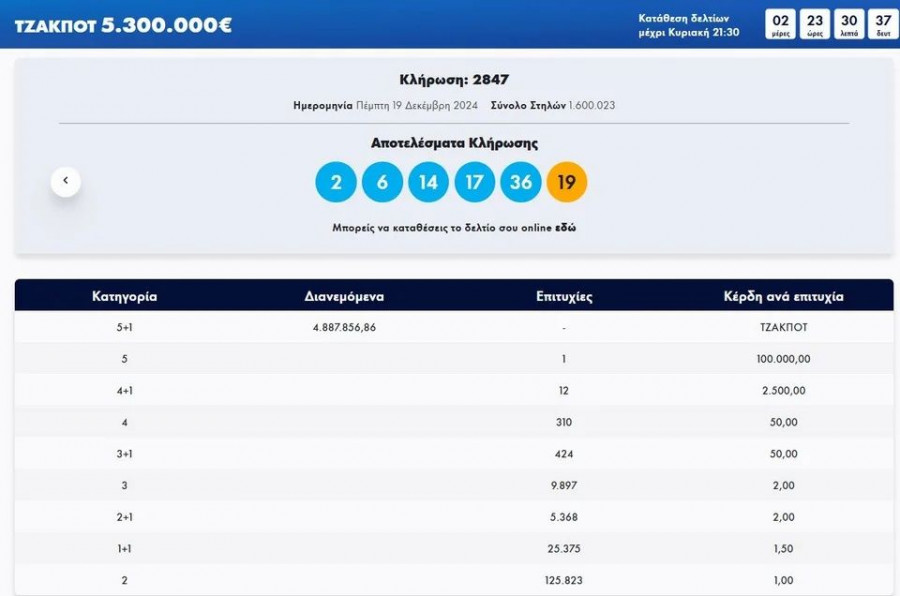Sort by the 'Διανεμόμενα' column header
The width and height of the screenshot is (900, 596).
pyautogui.click(x=344, y=297)
